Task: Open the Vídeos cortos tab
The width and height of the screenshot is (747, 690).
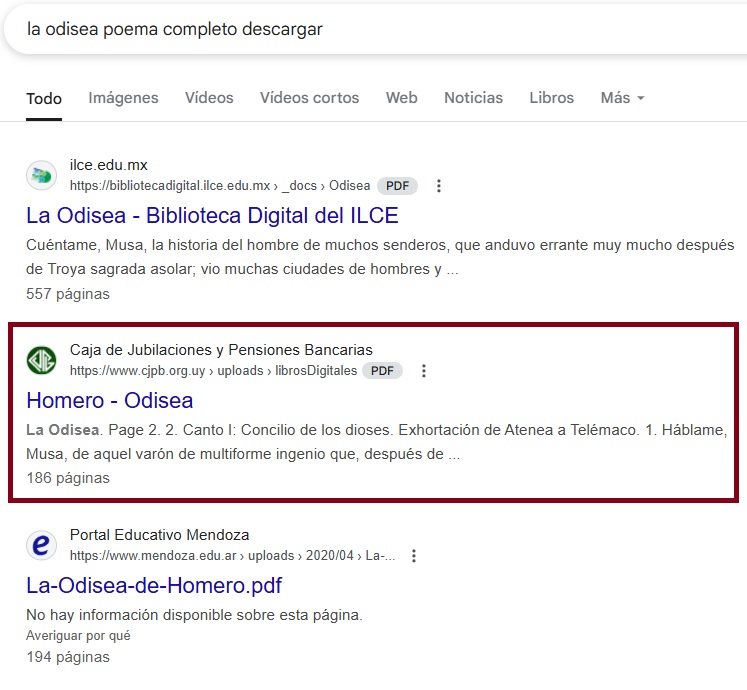Action: [x=310, y=98]
